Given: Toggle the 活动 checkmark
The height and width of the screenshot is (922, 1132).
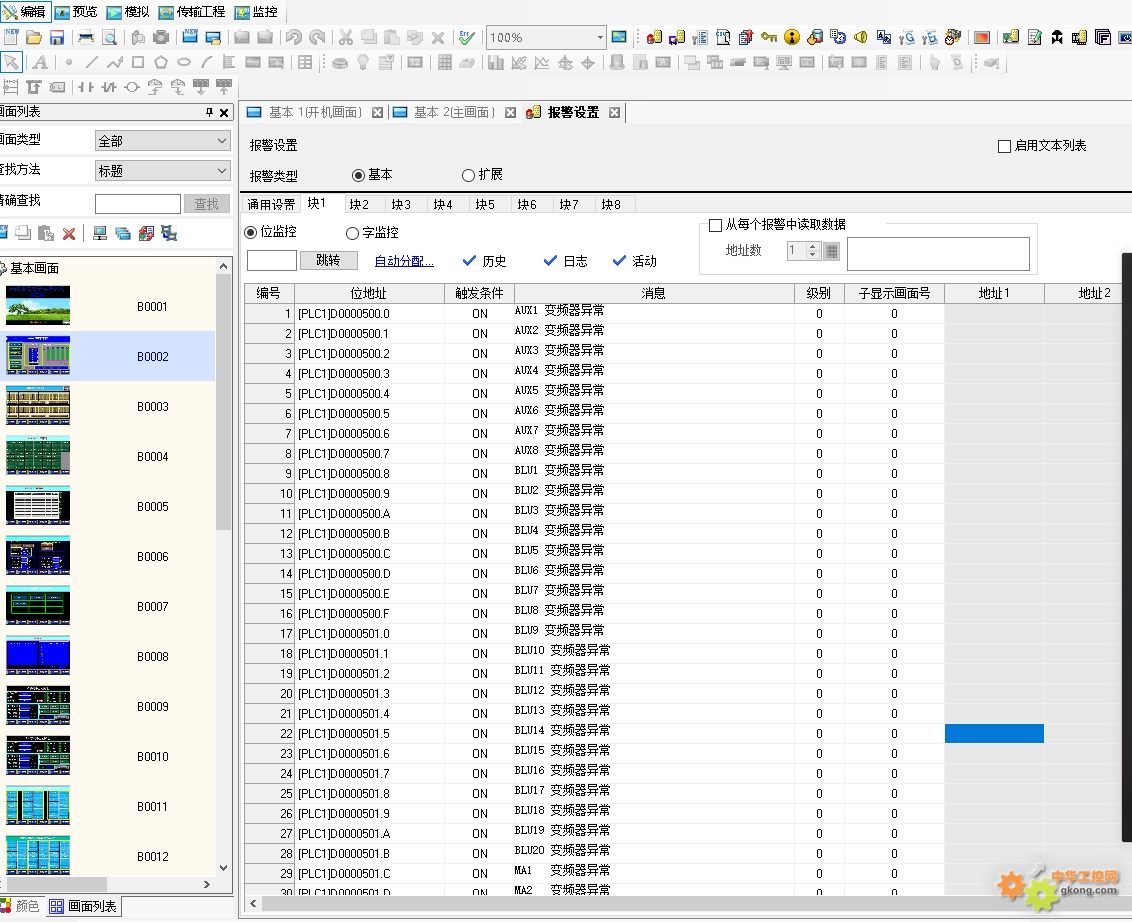Looking at the screenshot, I should point(619,261).
